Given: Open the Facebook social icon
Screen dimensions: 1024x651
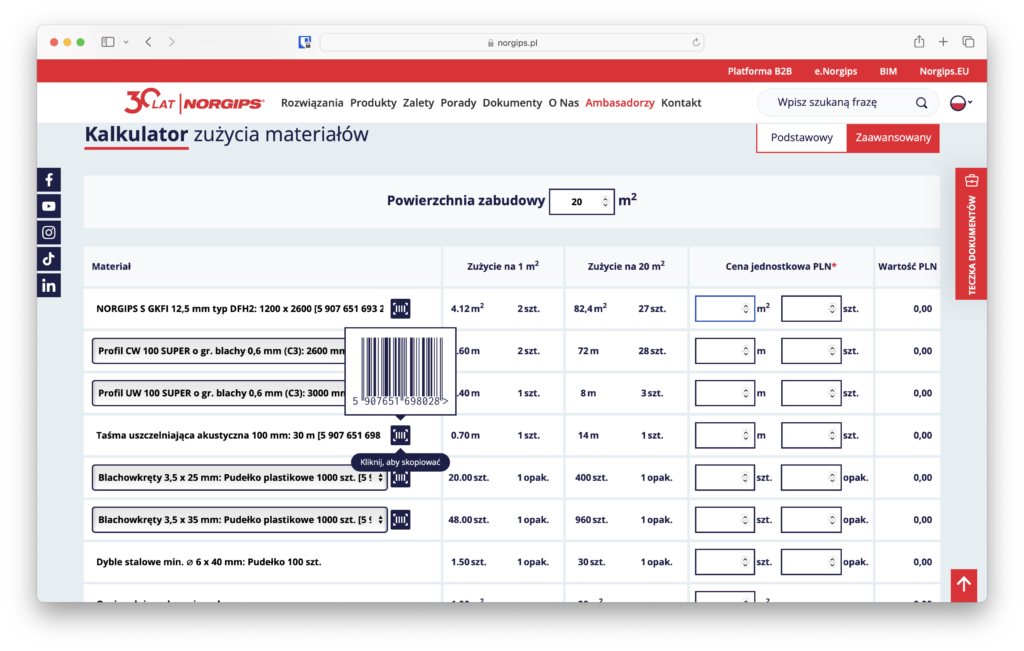Looking at the screenshot, I should [49, 180].
